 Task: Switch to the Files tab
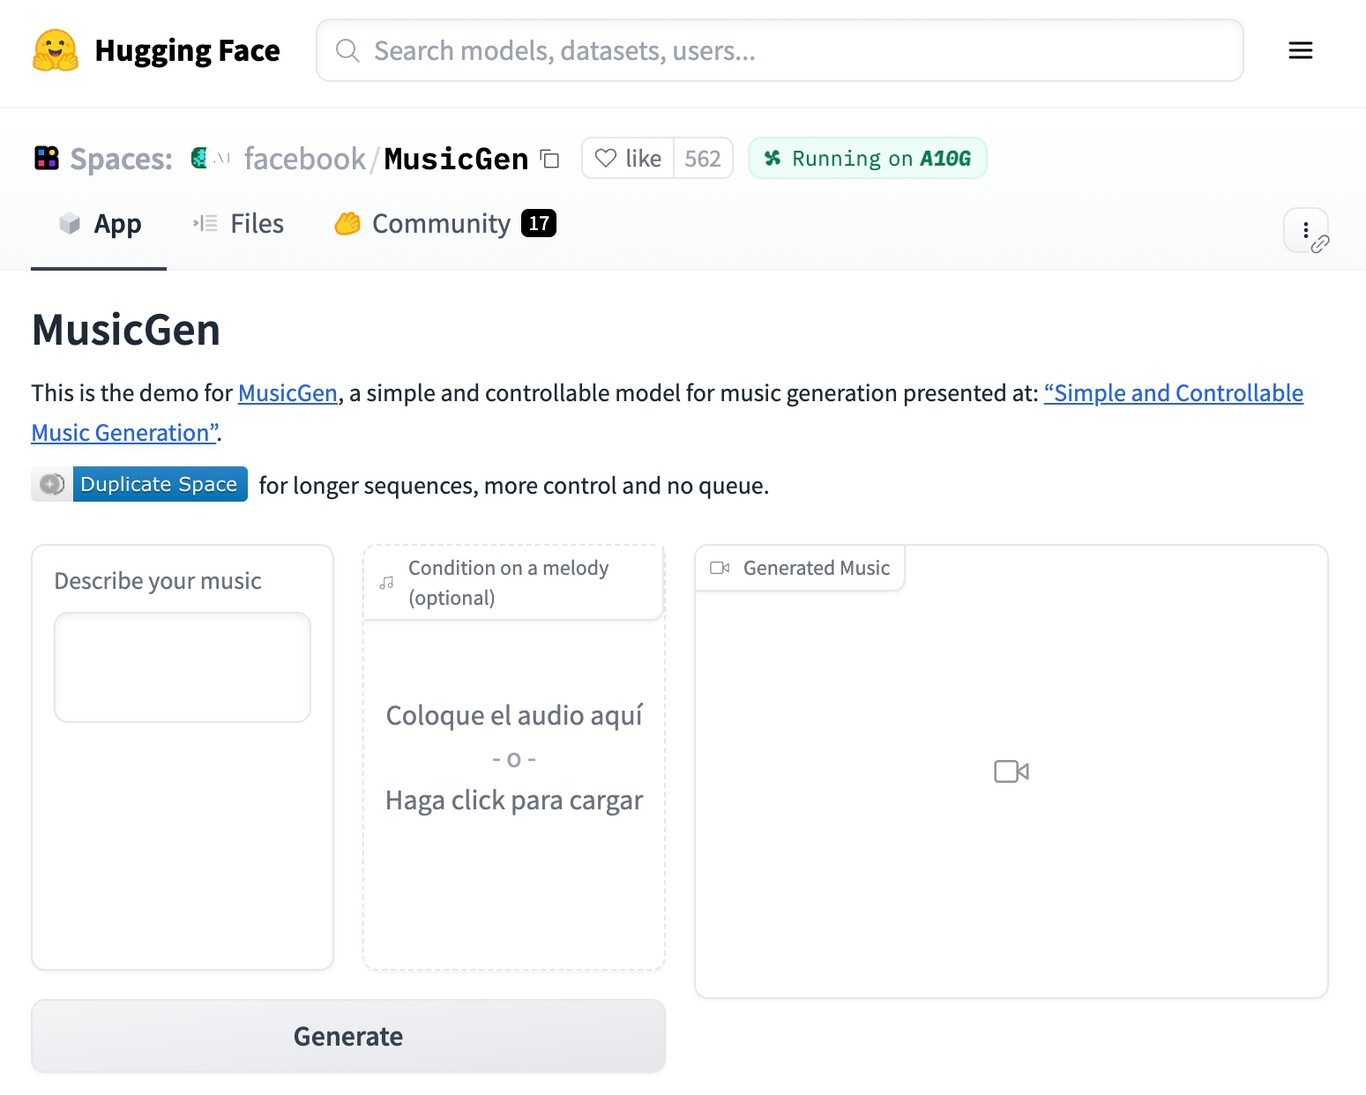pyautogui.click(x=239, y=224)
